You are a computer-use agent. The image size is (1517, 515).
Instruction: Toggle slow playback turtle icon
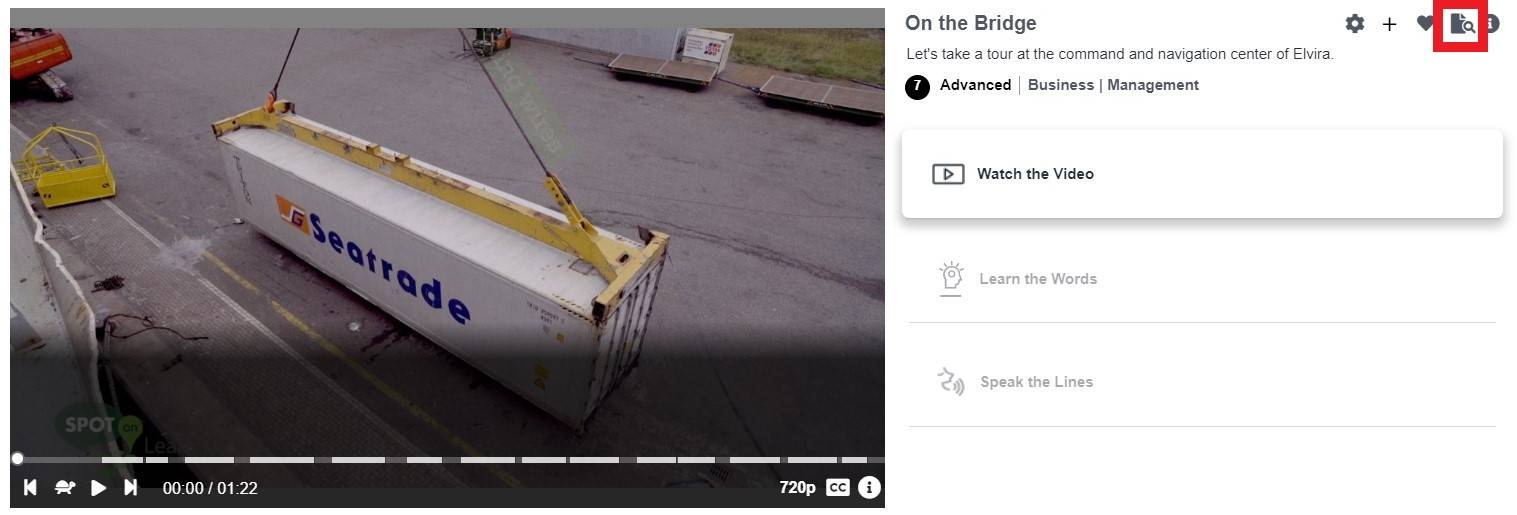(64, 487)
